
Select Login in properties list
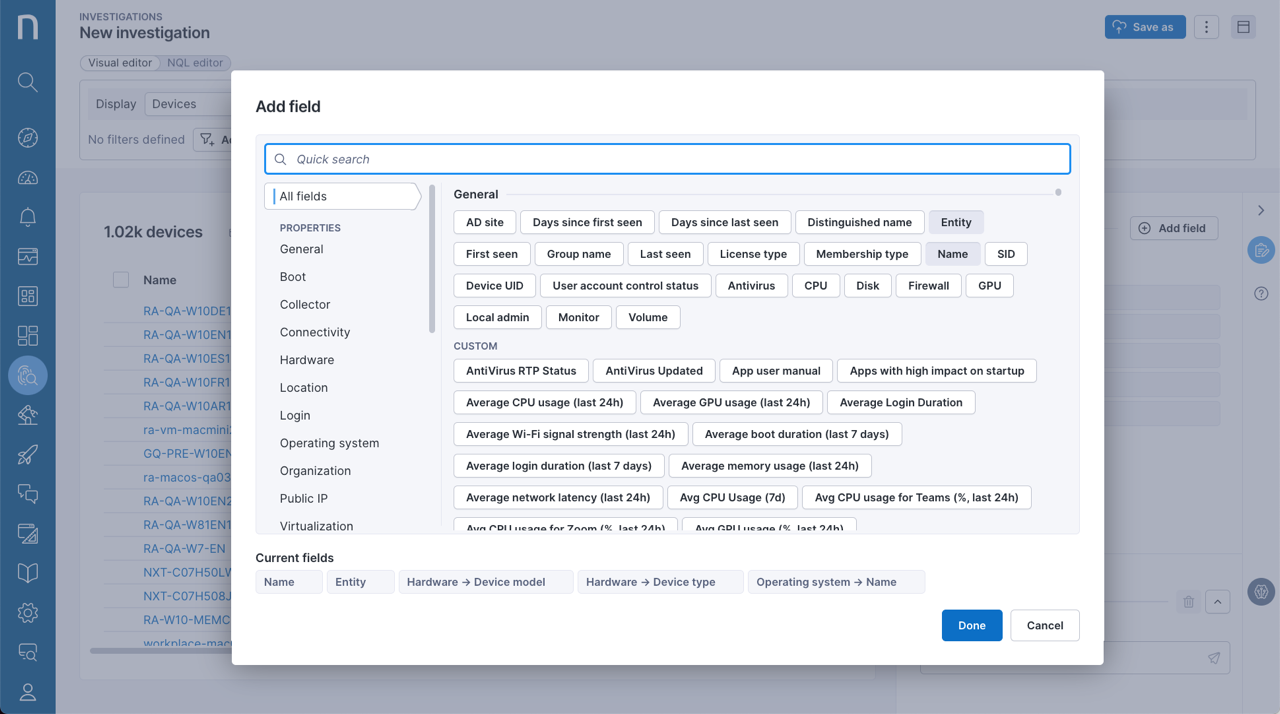(295, 415)
